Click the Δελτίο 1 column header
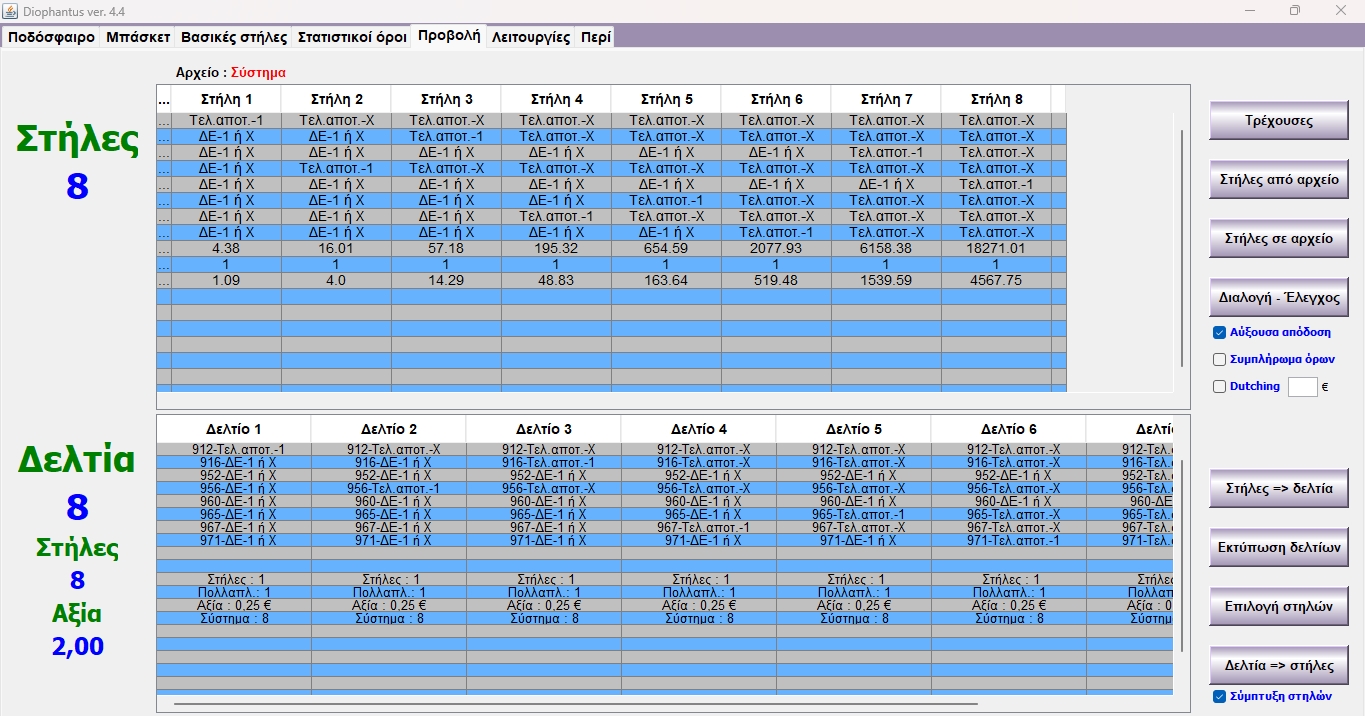 (x=233, y=429)
